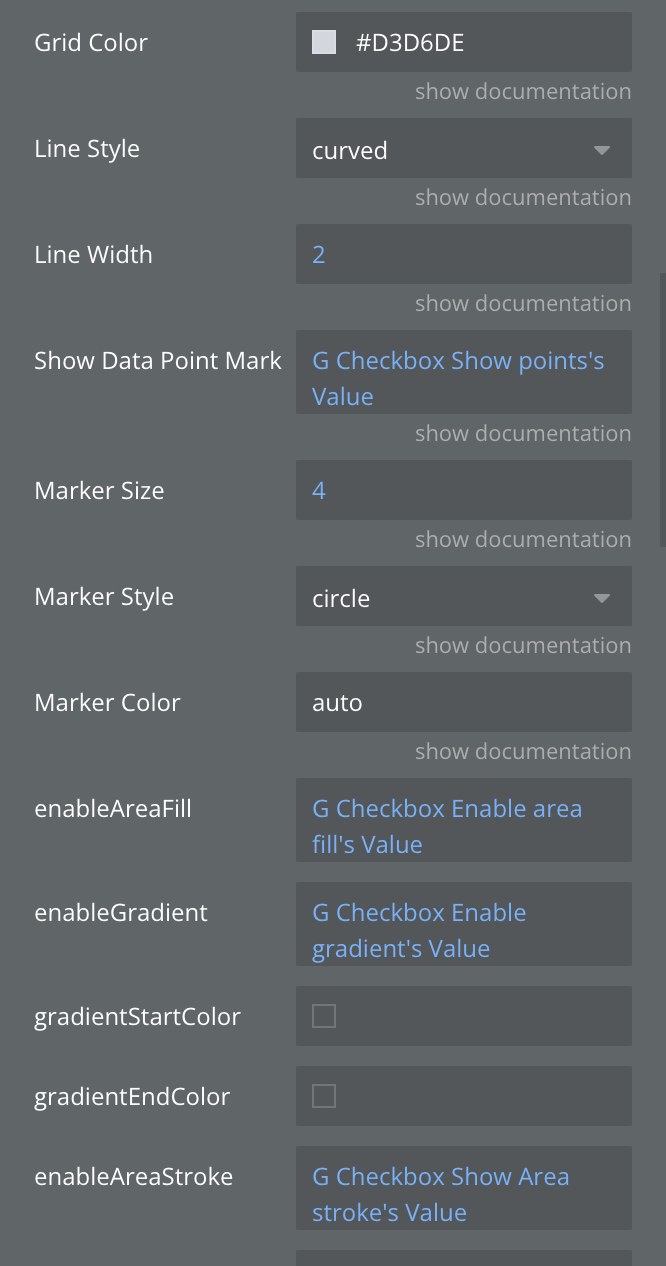Edit the Show points's Value expression
Screen dimensions: 666x1266
(x=458, y=378)
